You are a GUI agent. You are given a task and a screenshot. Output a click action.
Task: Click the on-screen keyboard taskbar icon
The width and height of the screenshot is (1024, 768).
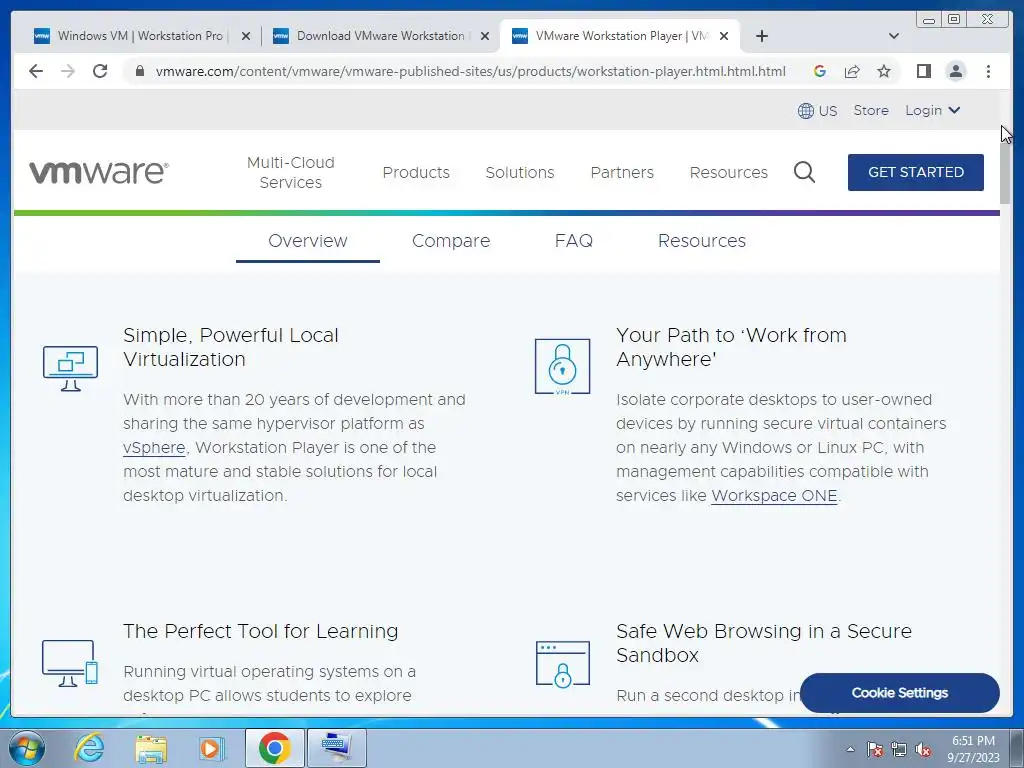(x=336, y=748)
